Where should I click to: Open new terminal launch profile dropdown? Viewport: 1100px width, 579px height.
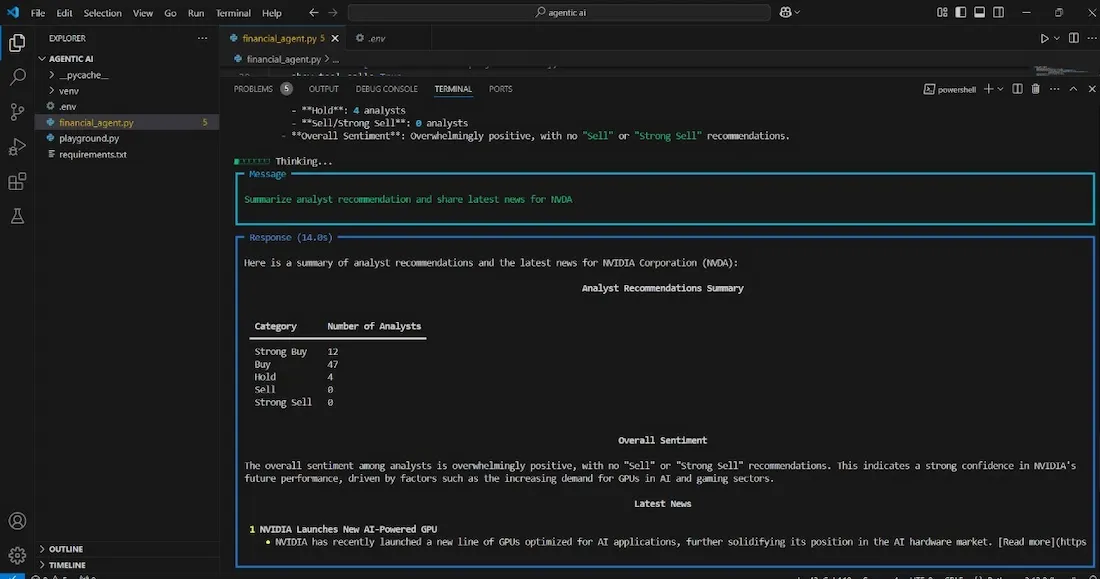1000,89
